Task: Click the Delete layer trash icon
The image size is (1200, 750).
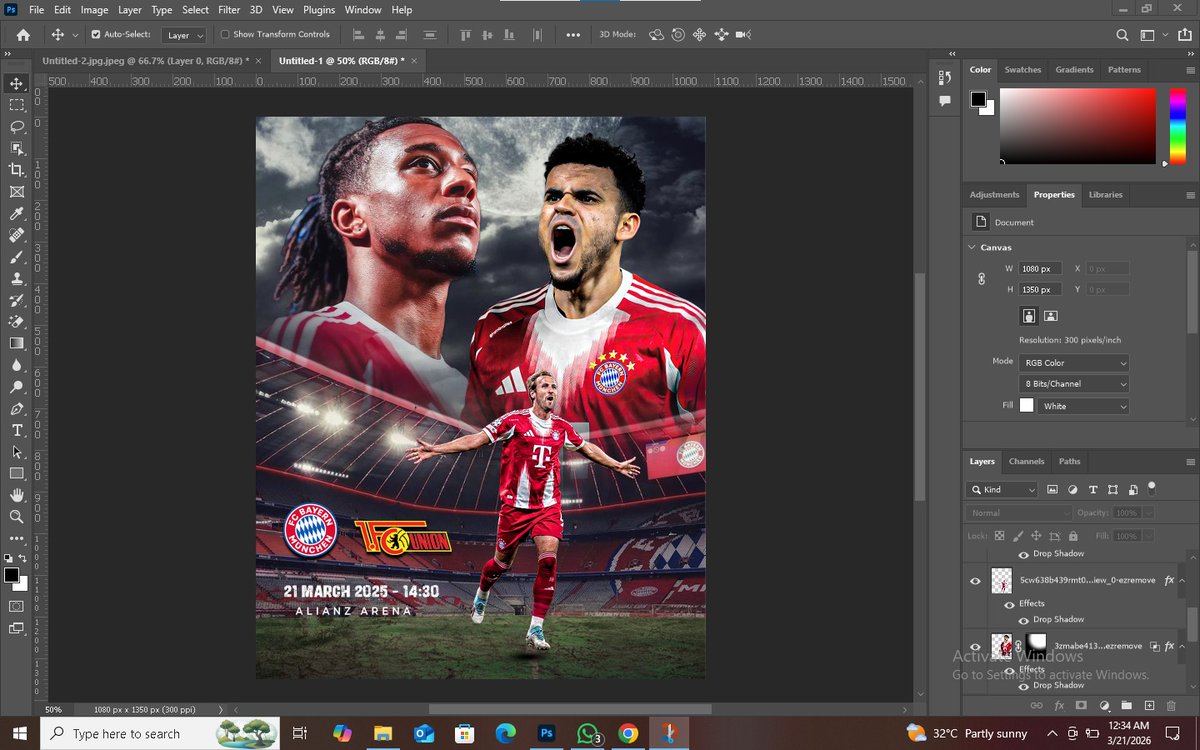Action: tap(1171, 706)
